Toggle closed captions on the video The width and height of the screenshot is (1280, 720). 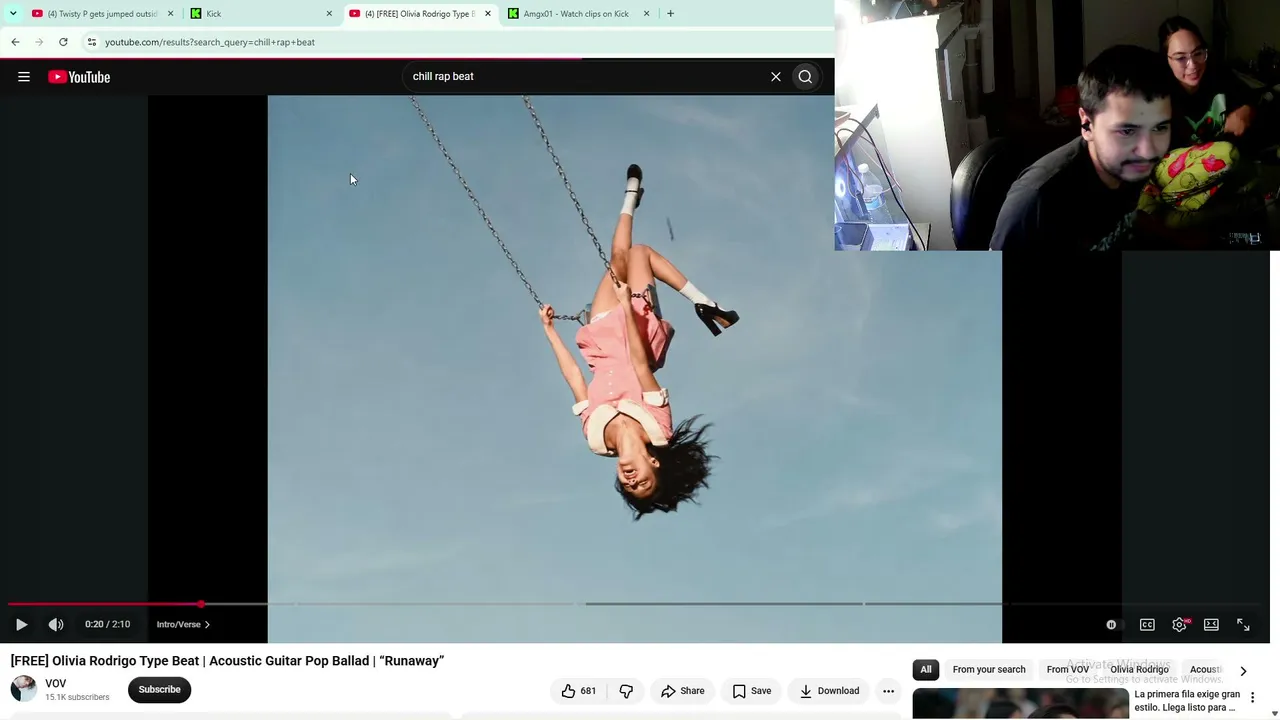pos(1147,624)
